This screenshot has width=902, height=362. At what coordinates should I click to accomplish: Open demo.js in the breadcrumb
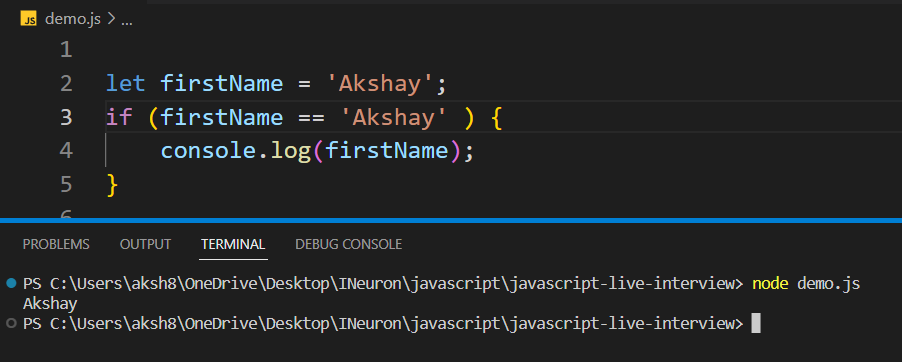pyautogui.click(x=72, y=19)
